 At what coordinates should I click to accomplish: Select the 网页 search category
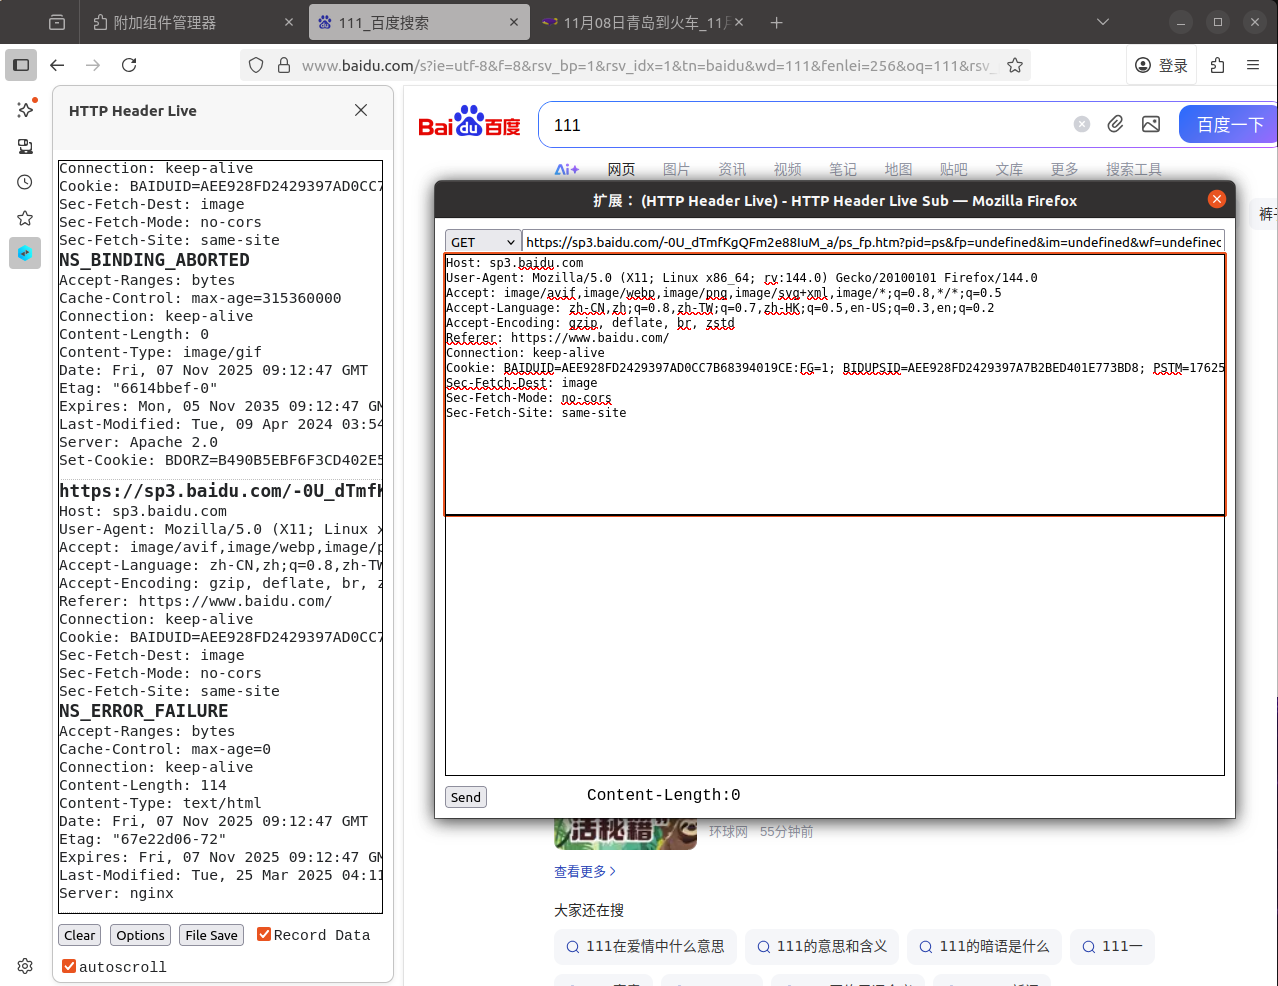click(621, 169)
